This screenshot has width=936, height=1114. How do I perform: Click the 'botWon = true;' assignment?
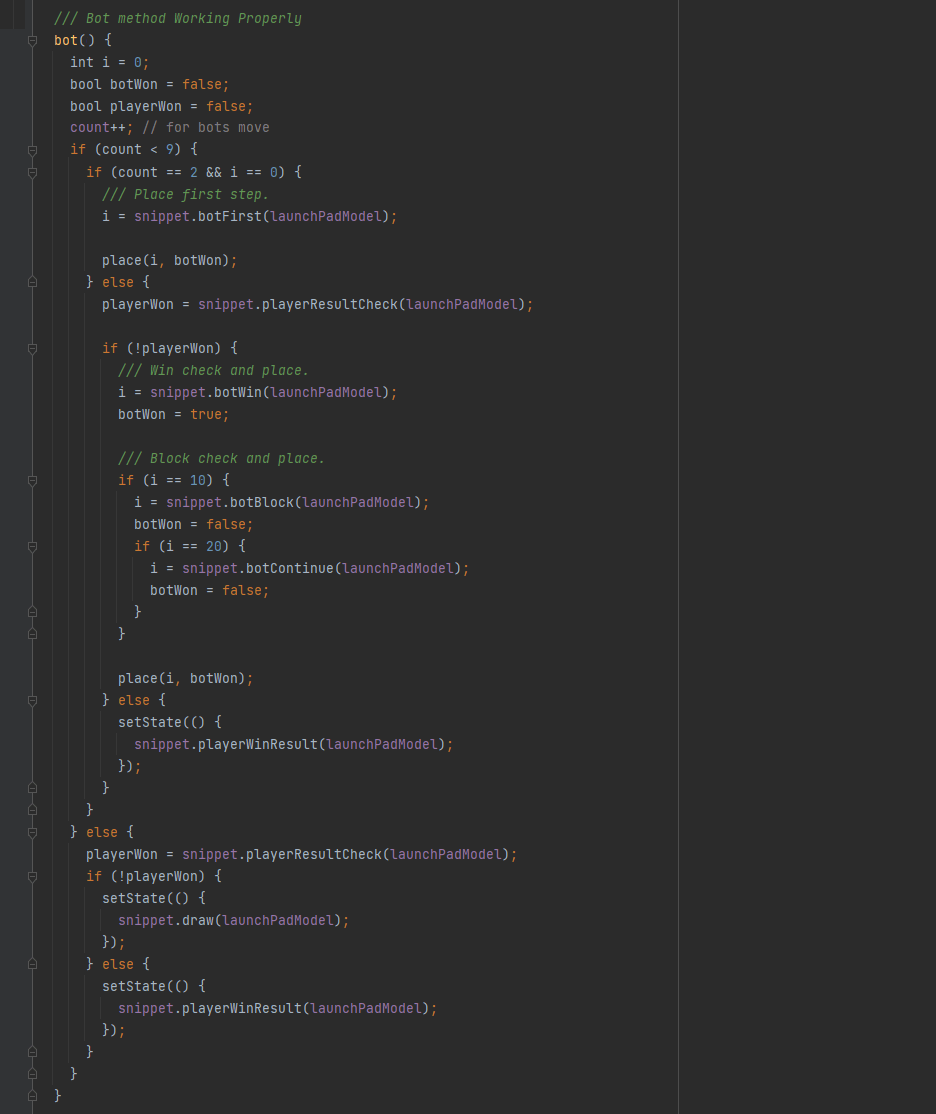click(173, 414)
